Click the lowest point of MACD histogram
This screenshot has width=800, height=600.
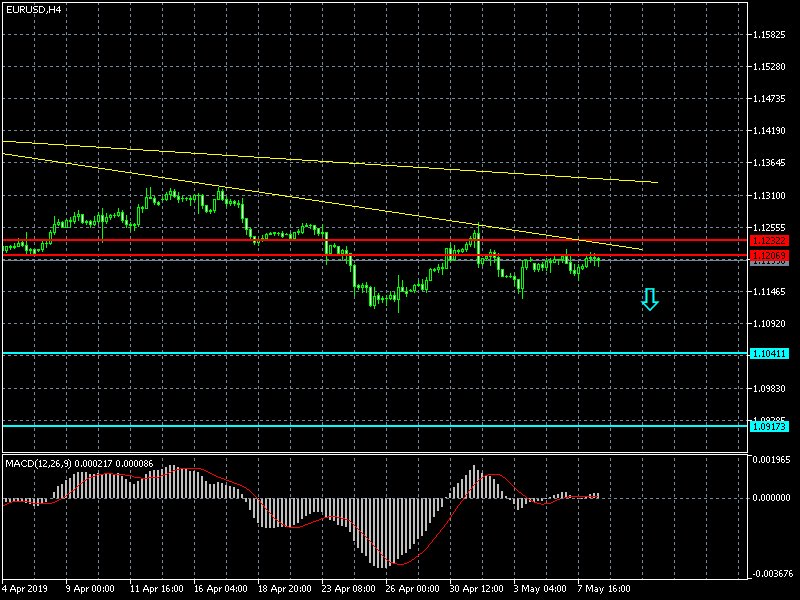385,566
